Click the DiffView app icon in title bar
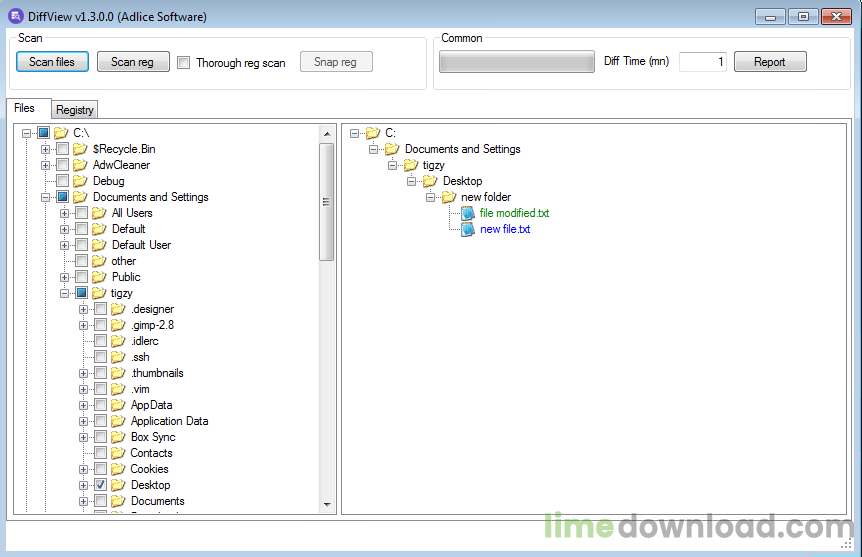 click(x=15, y=16)
